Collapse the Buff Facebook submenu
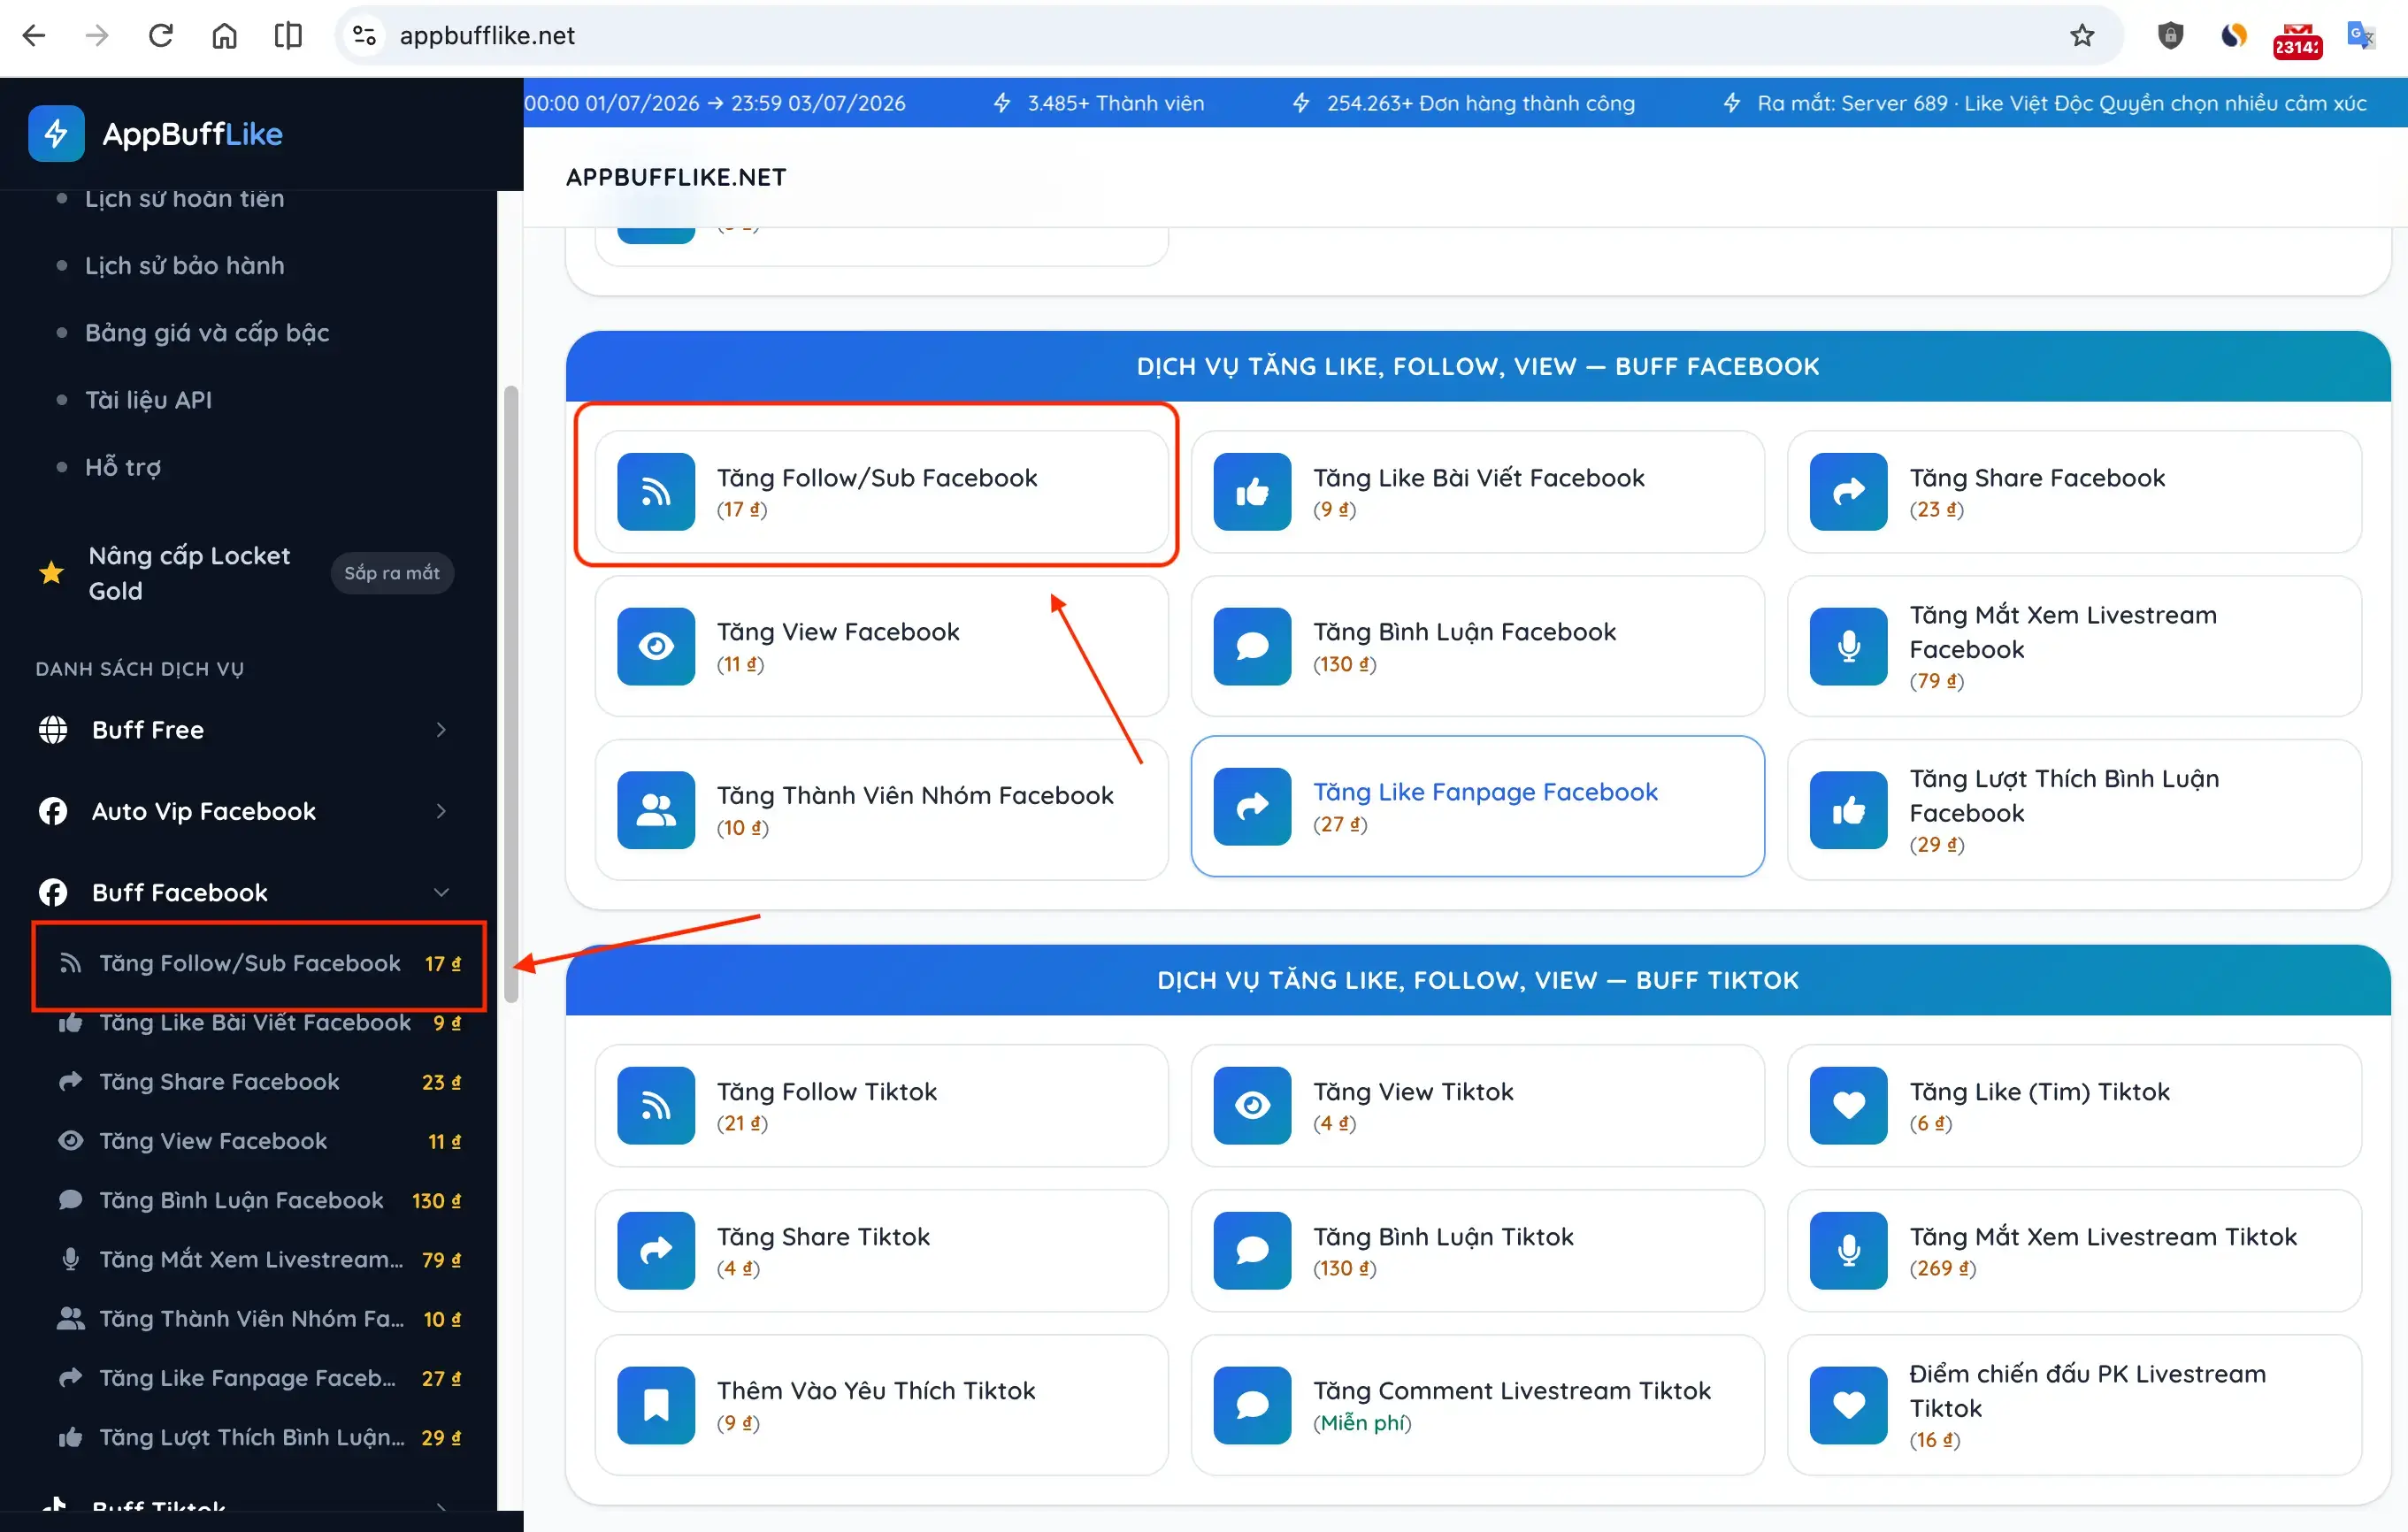The width and height of the screenshot is (2408, 1532). tap(441, 892)
